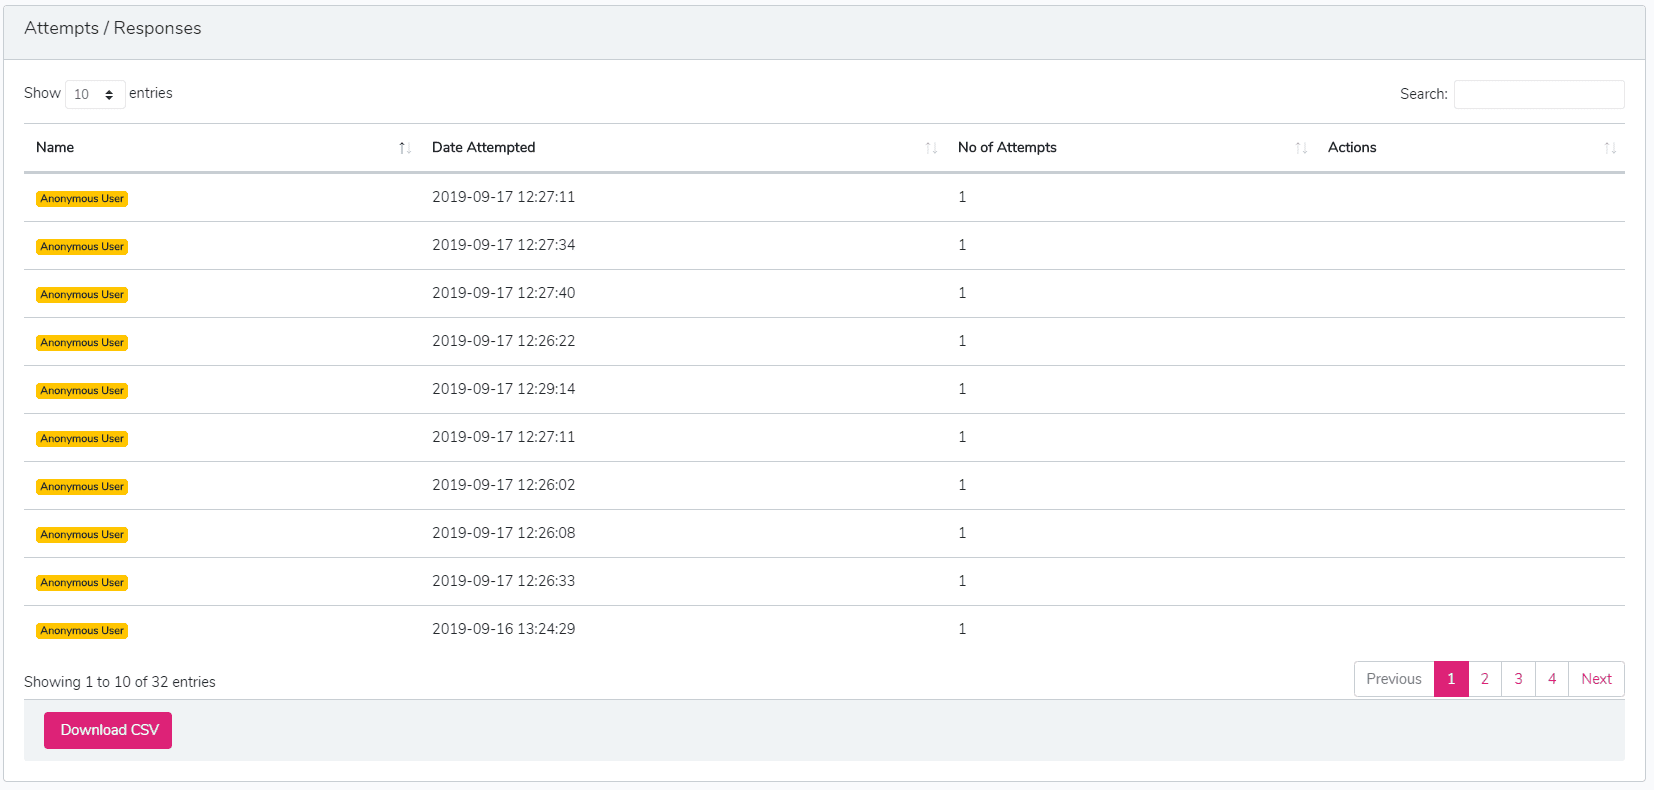Screen dimensions: 1654x790
Task: Select Anonymous User badge in first row
Action: [82, 199]
